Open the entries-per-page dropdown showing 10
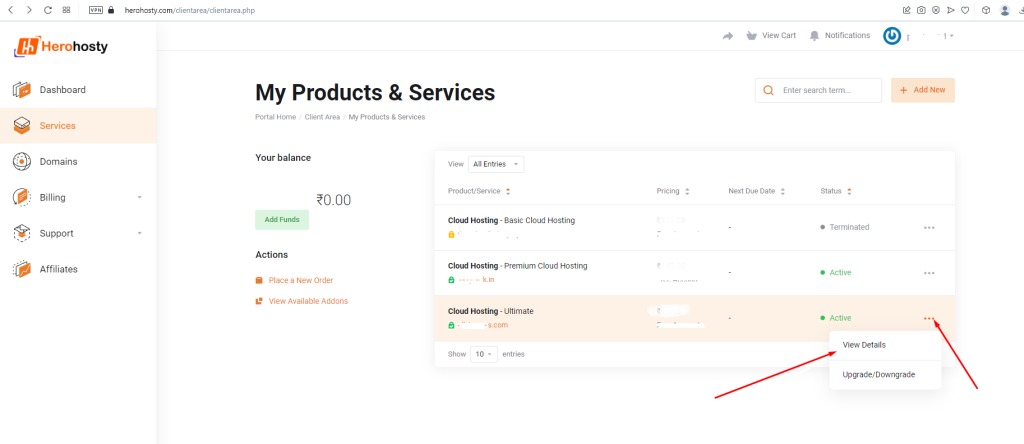The width and height of the screenshot is (1024, 444). pyautogui.click(x=484, y=354)
